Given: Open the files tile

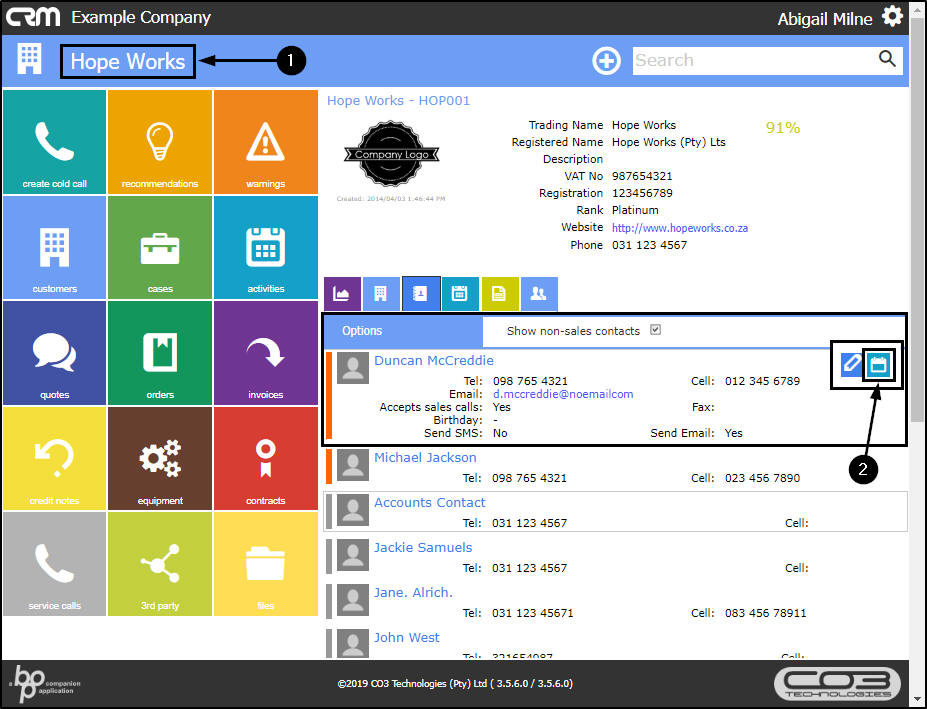Looking at the screenshot, I should [x=265, y=564].
